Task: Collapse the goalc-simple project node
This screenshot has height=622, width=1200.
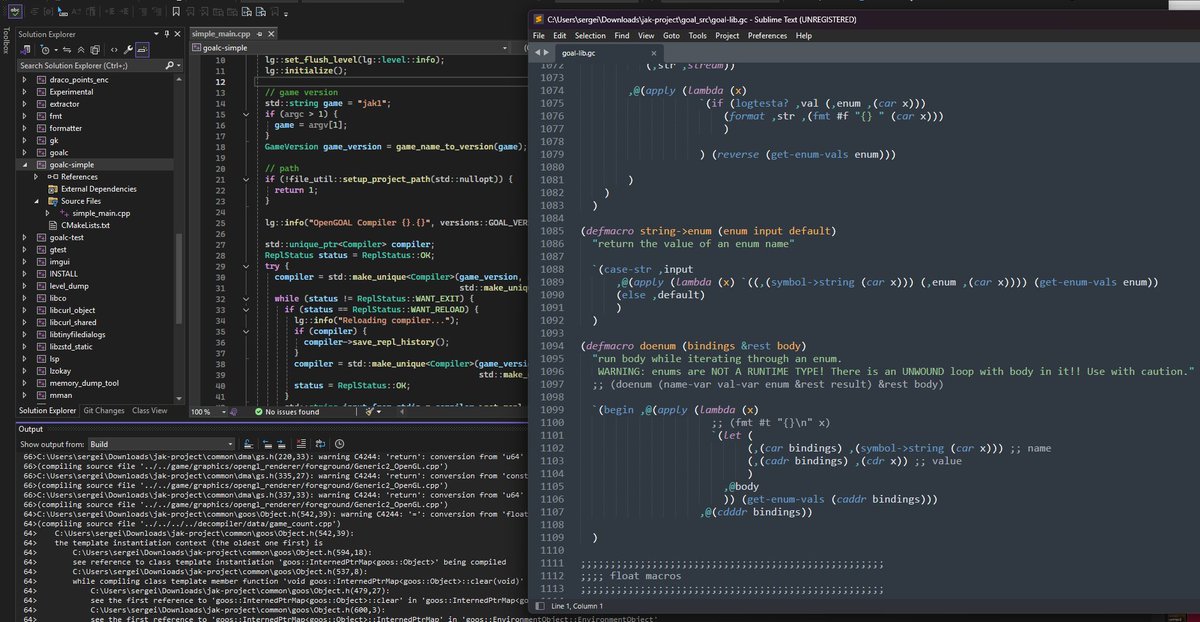Action: coord(25,164)
